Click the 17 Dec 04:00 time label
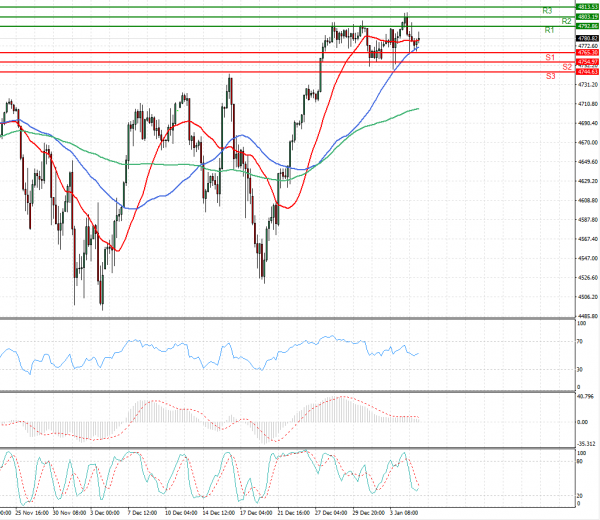This screenshot has height=520, width=600. [256, 512]
